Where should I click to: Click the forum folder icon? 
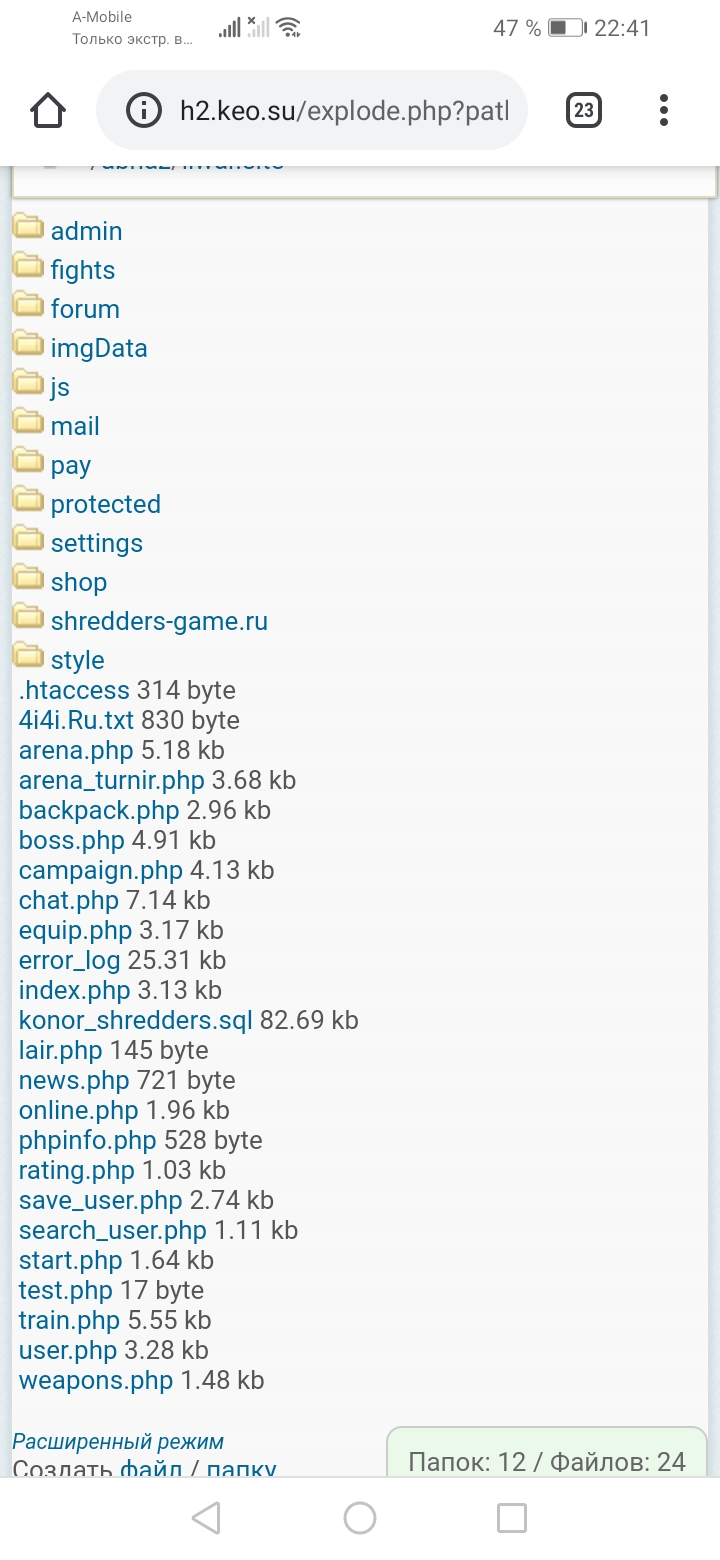[x=28, y=307]
